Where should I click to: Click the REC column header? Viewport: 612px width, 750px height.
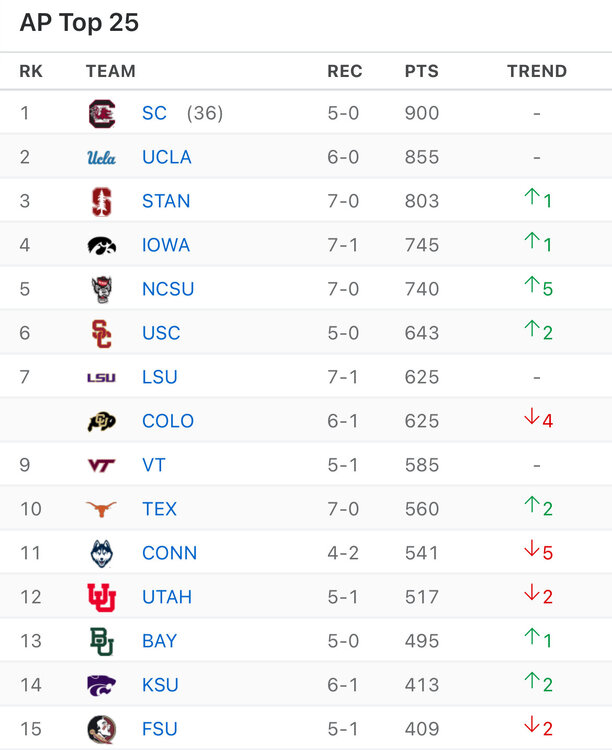pyautogui.click(x=344, y=71)
